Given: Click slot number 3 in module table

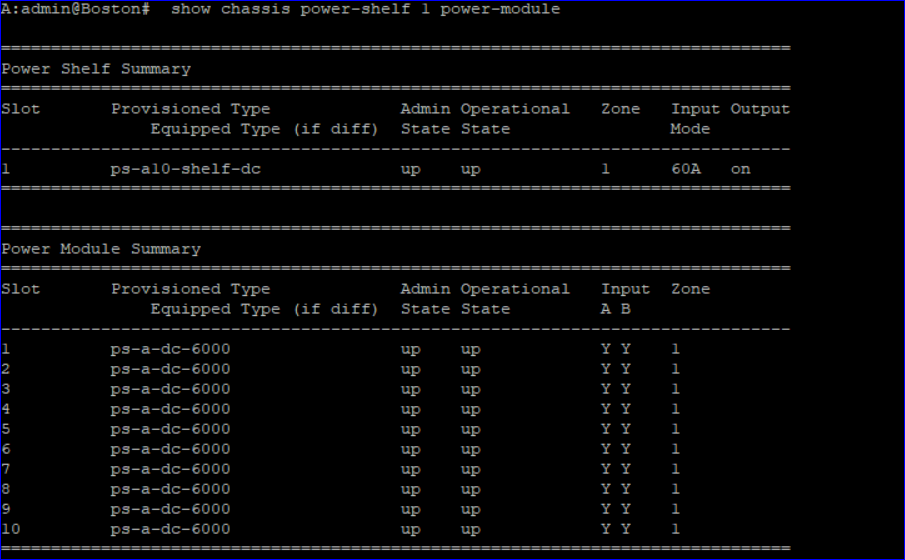Looking at the screenshot, I should [x=6, y=389].
